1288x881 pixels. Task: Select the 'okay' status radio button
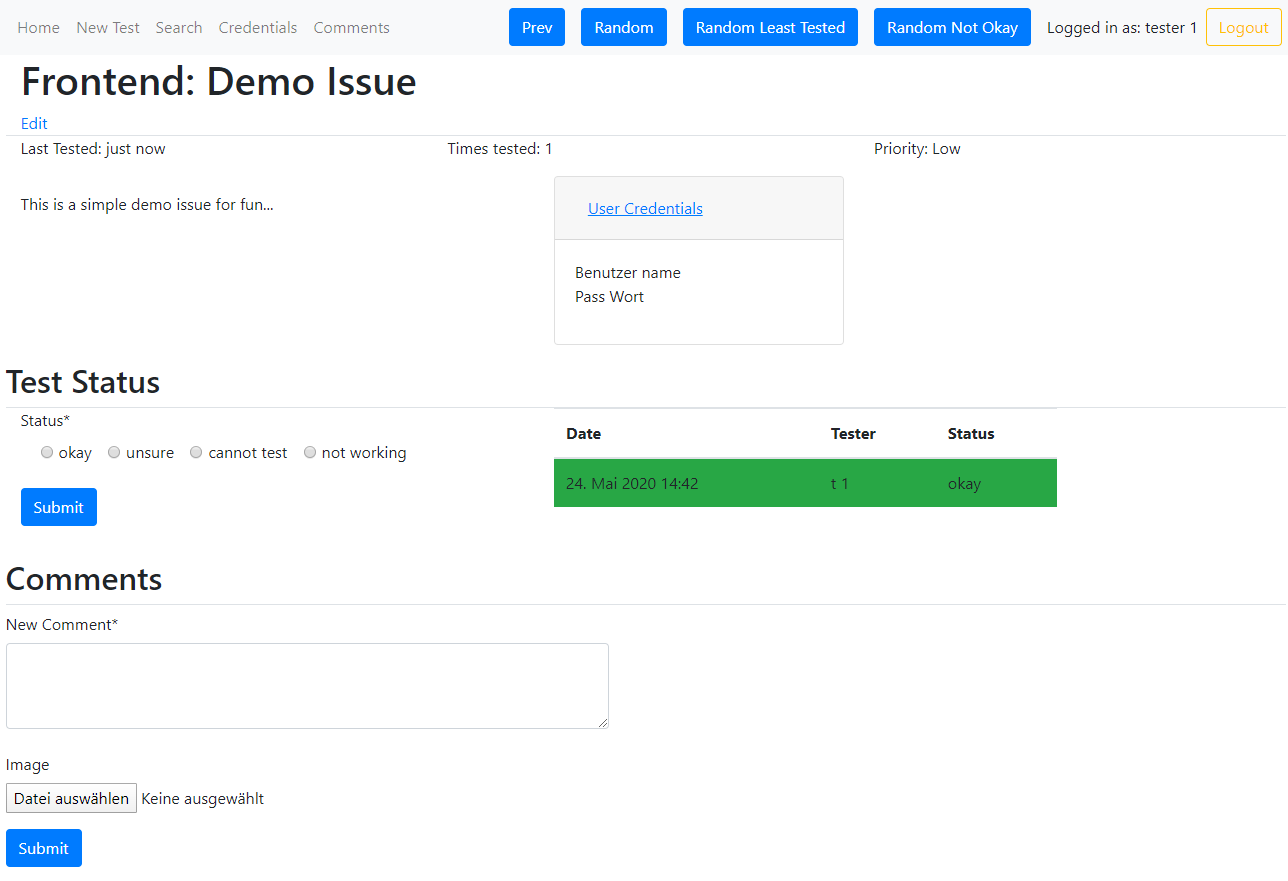47,453
